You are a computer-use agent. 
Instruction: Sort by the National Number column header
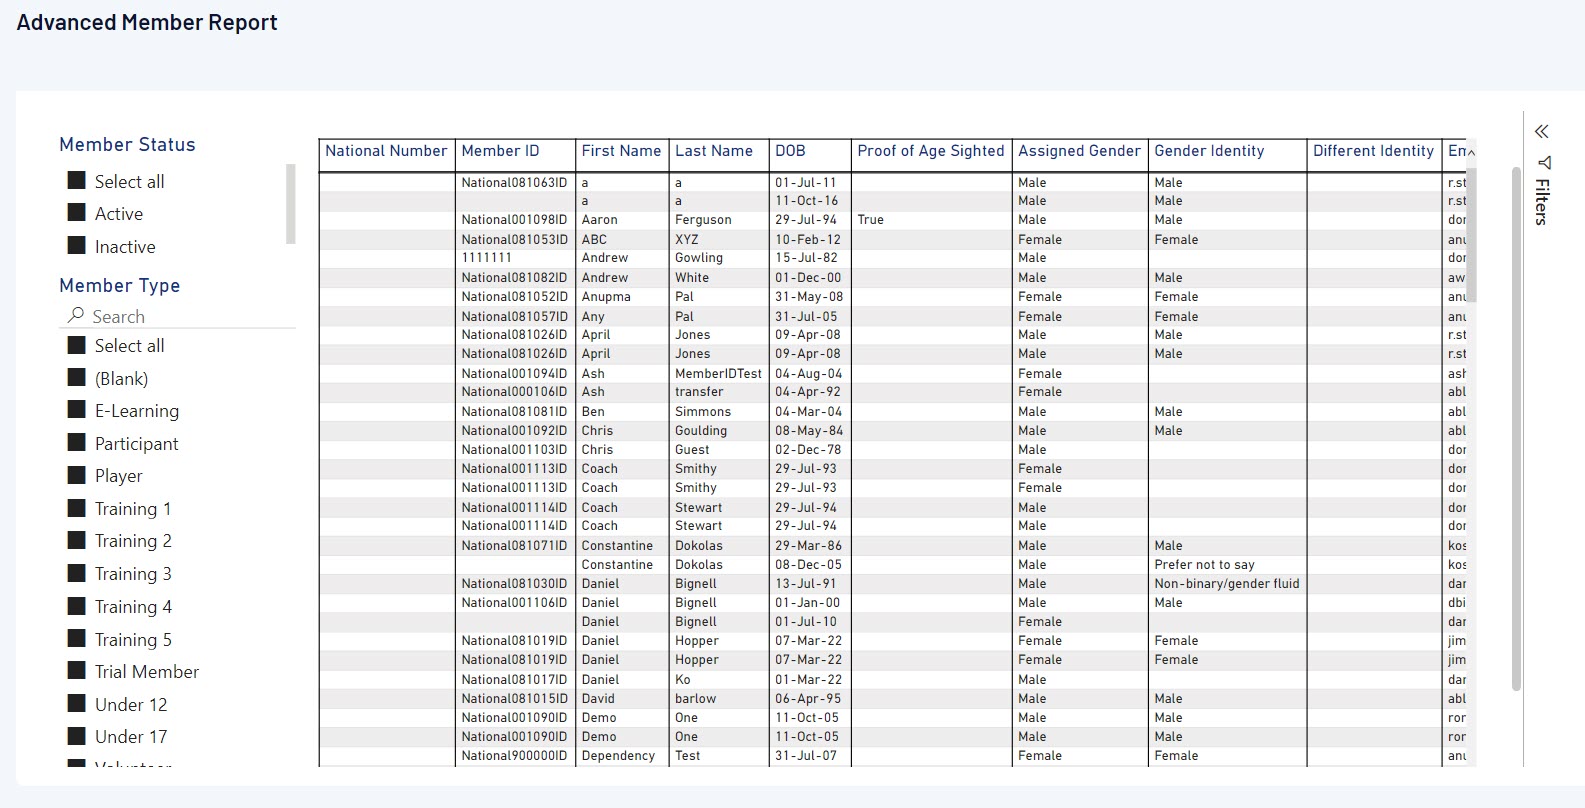(x=386, y=151)
